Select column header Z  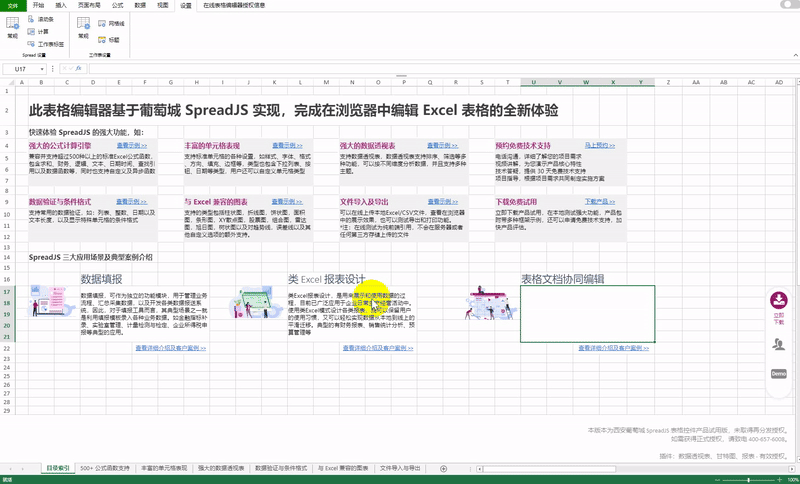(667, 82)
